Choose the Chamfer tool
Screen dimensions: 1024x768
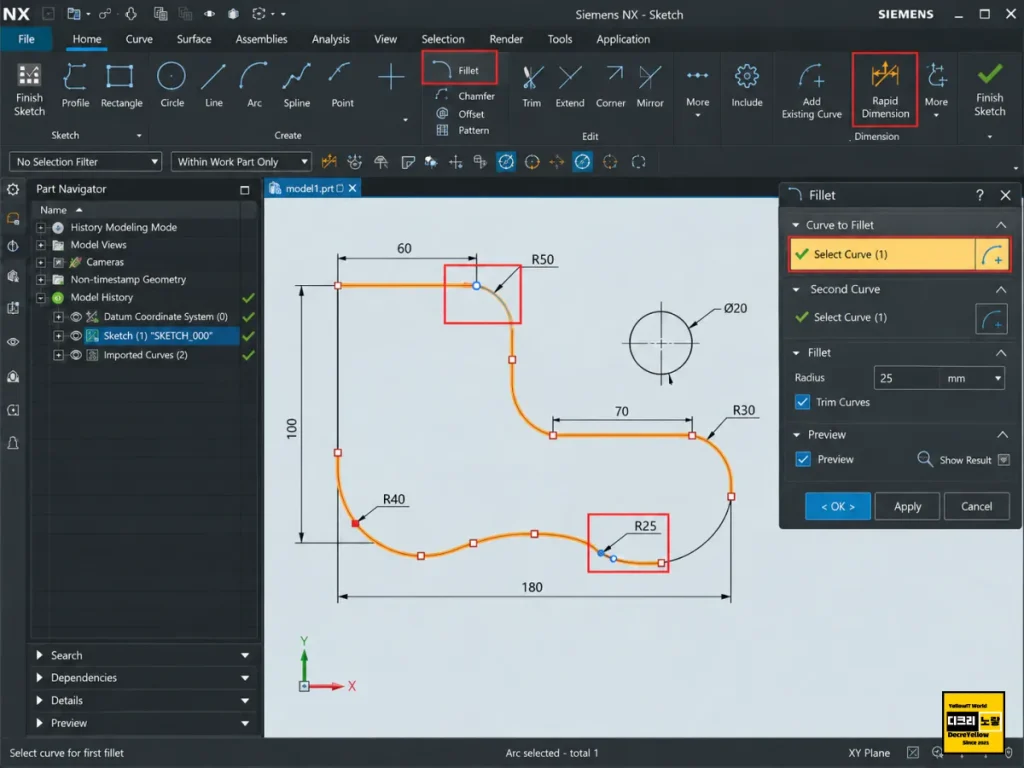tap(466, 96)
